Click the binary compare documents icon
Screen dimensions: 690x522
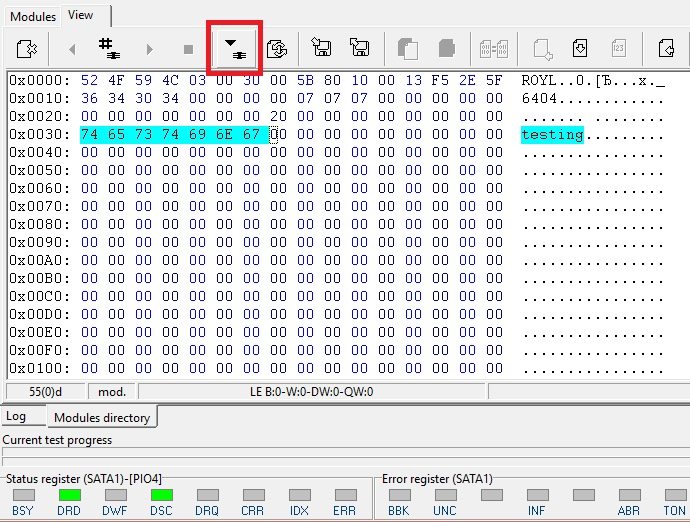(494, 49)
